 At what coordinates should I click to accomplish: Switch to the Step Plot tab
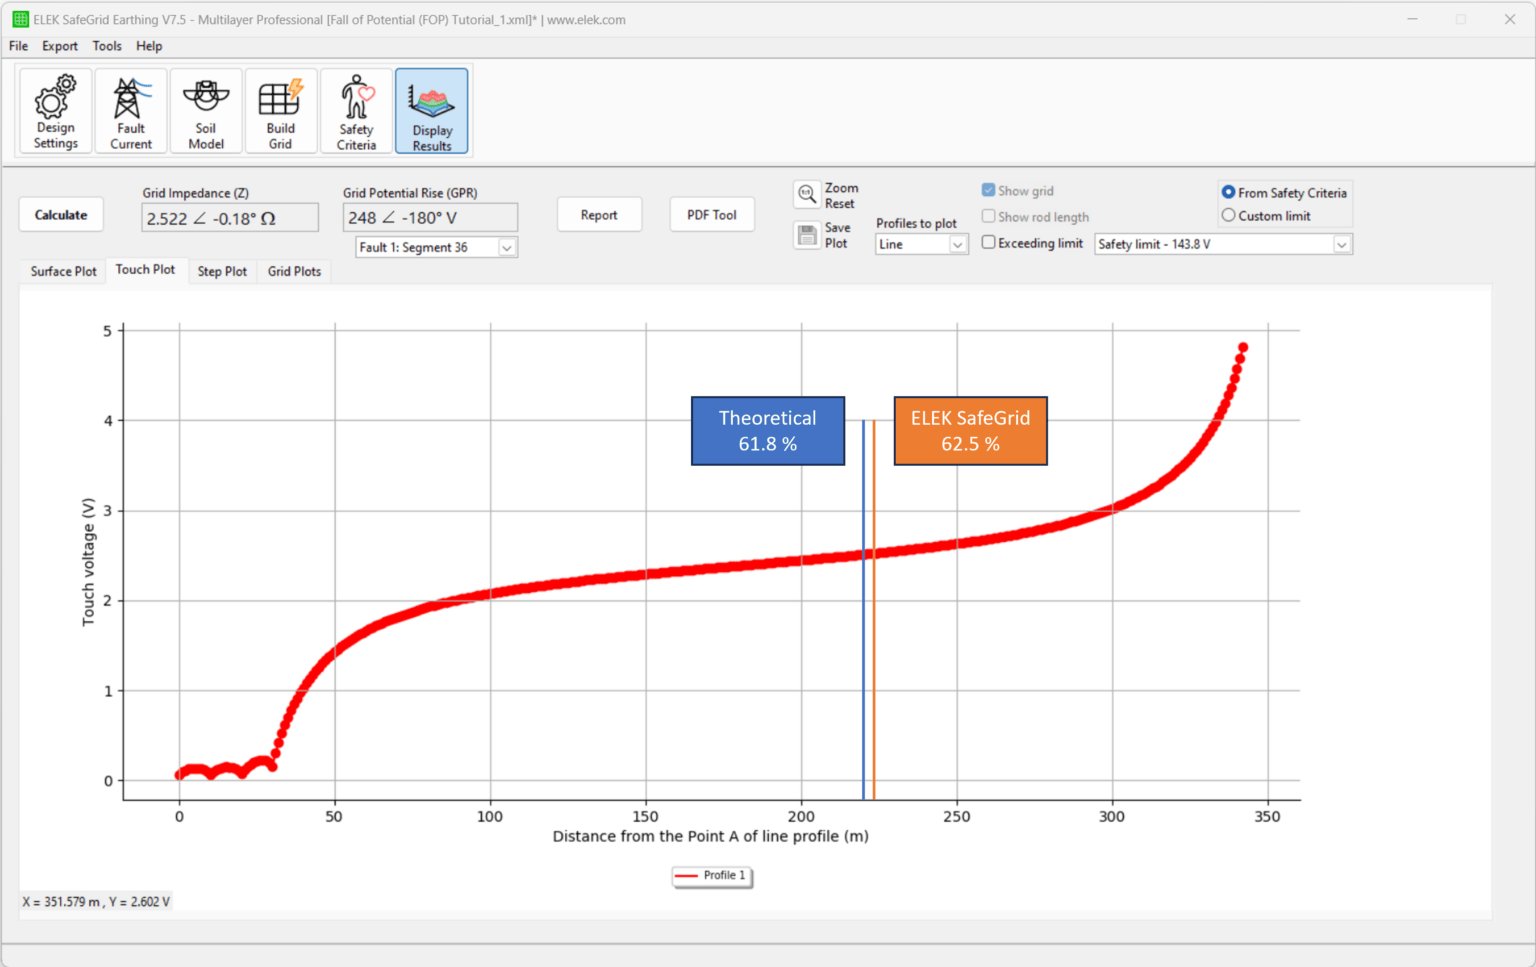point(222,271)
